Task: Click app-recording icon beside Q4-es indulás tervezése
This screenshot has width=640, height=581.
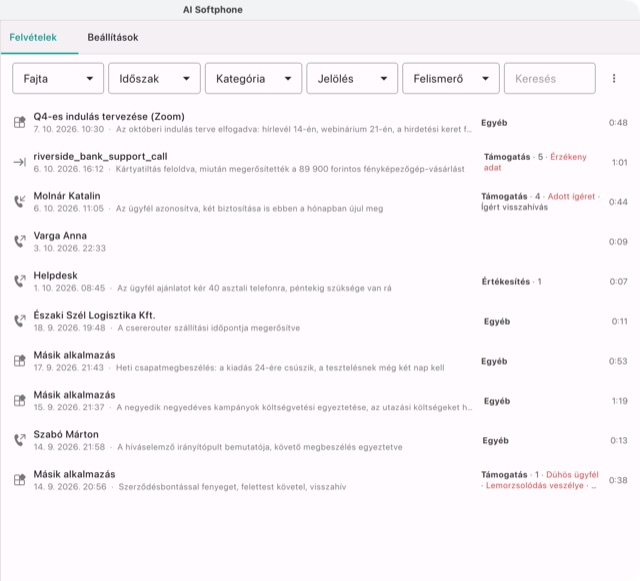Action: 20,122
